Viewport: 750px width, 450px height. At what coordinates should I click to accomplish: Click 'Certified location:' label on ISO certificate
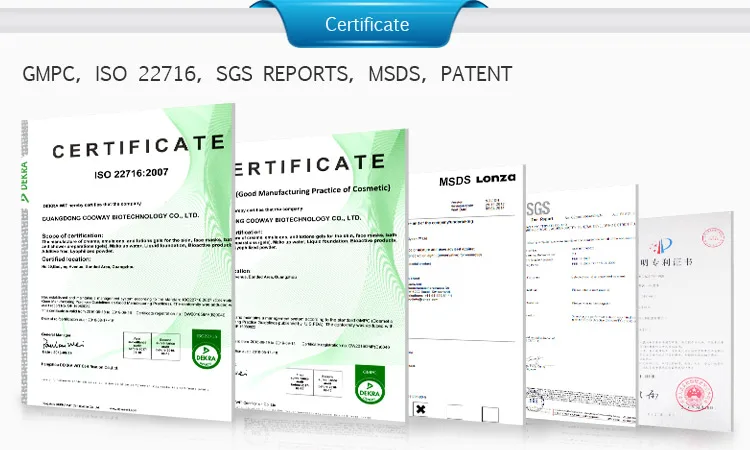click(66, 259)
